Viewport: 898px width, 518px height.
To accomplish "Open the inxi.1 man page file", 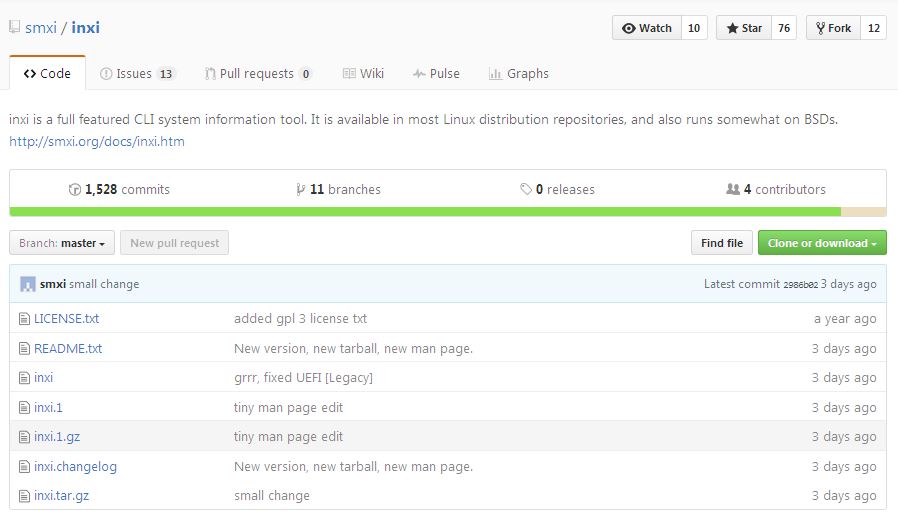I will point(48,407).
